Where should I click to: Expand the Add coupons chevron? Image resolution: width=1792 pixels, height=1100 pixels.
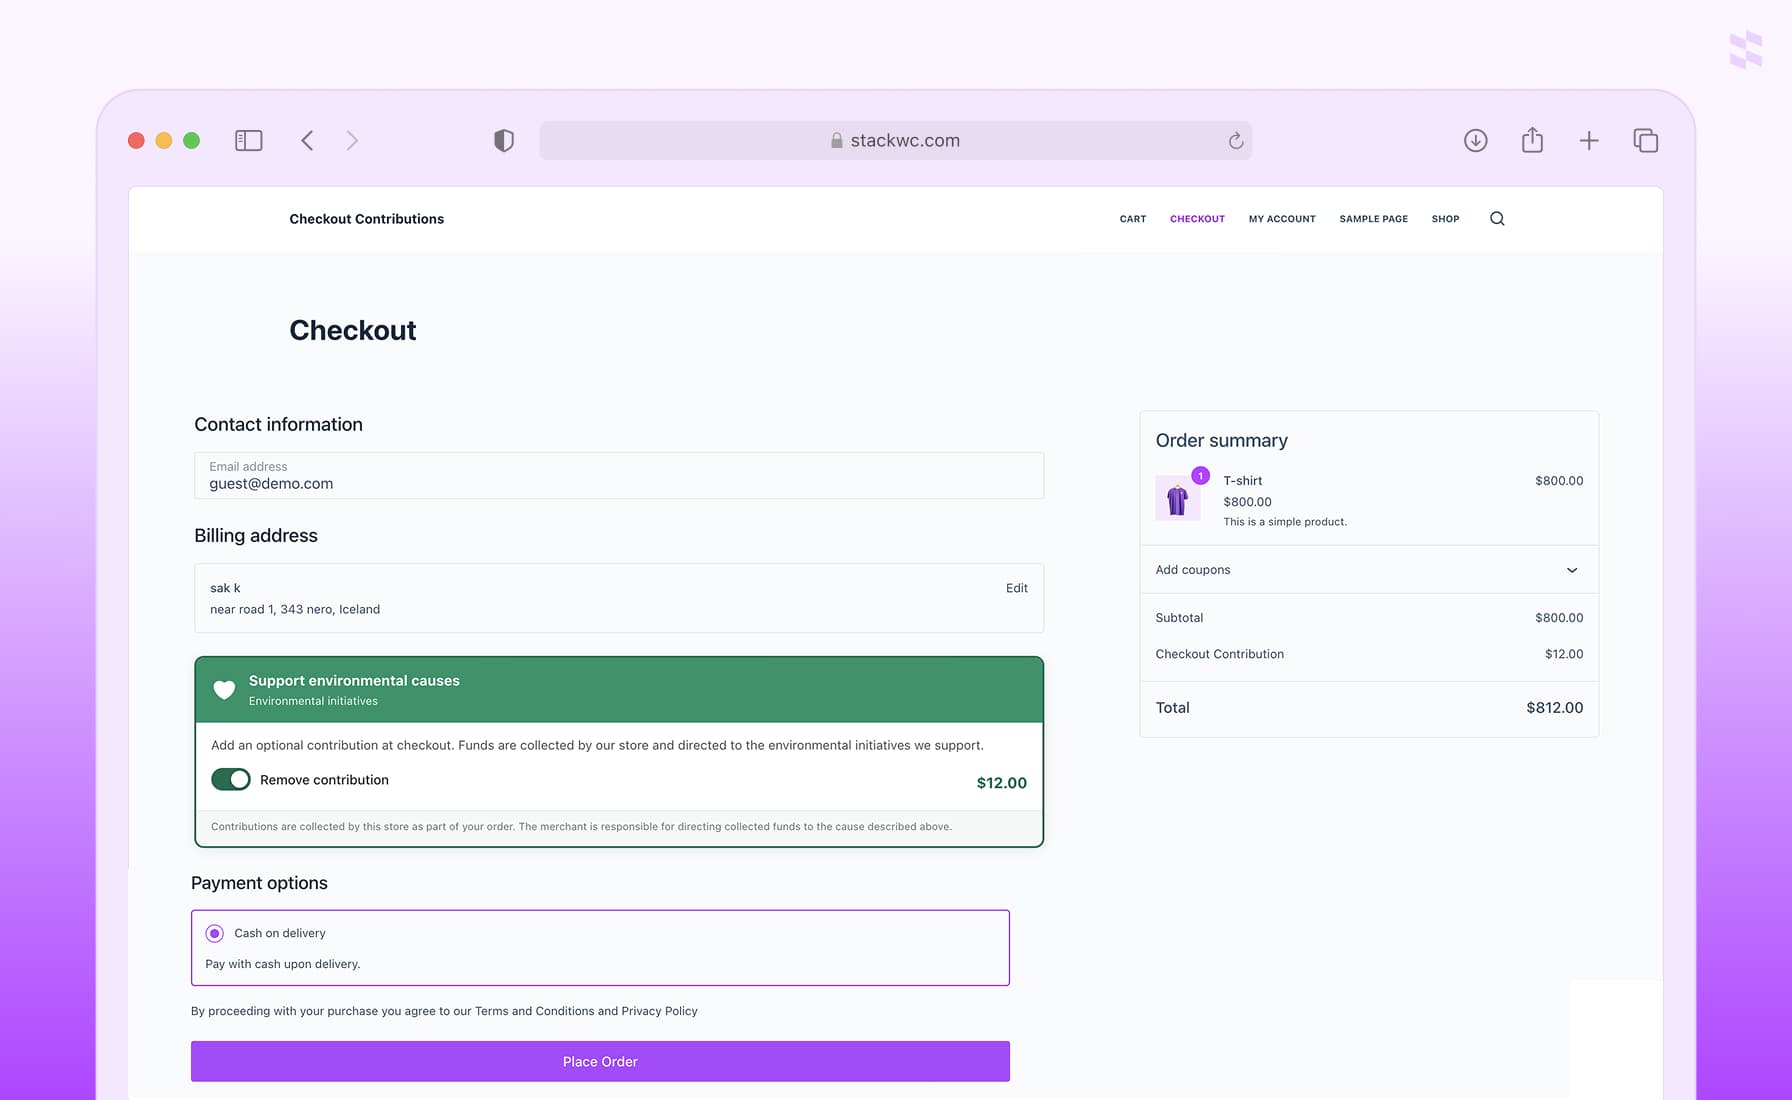pos(1572,570)
